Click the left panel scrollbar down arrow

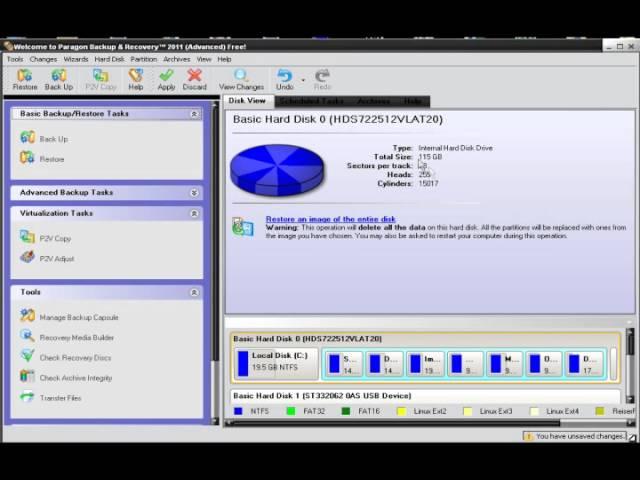coord(216,421)
